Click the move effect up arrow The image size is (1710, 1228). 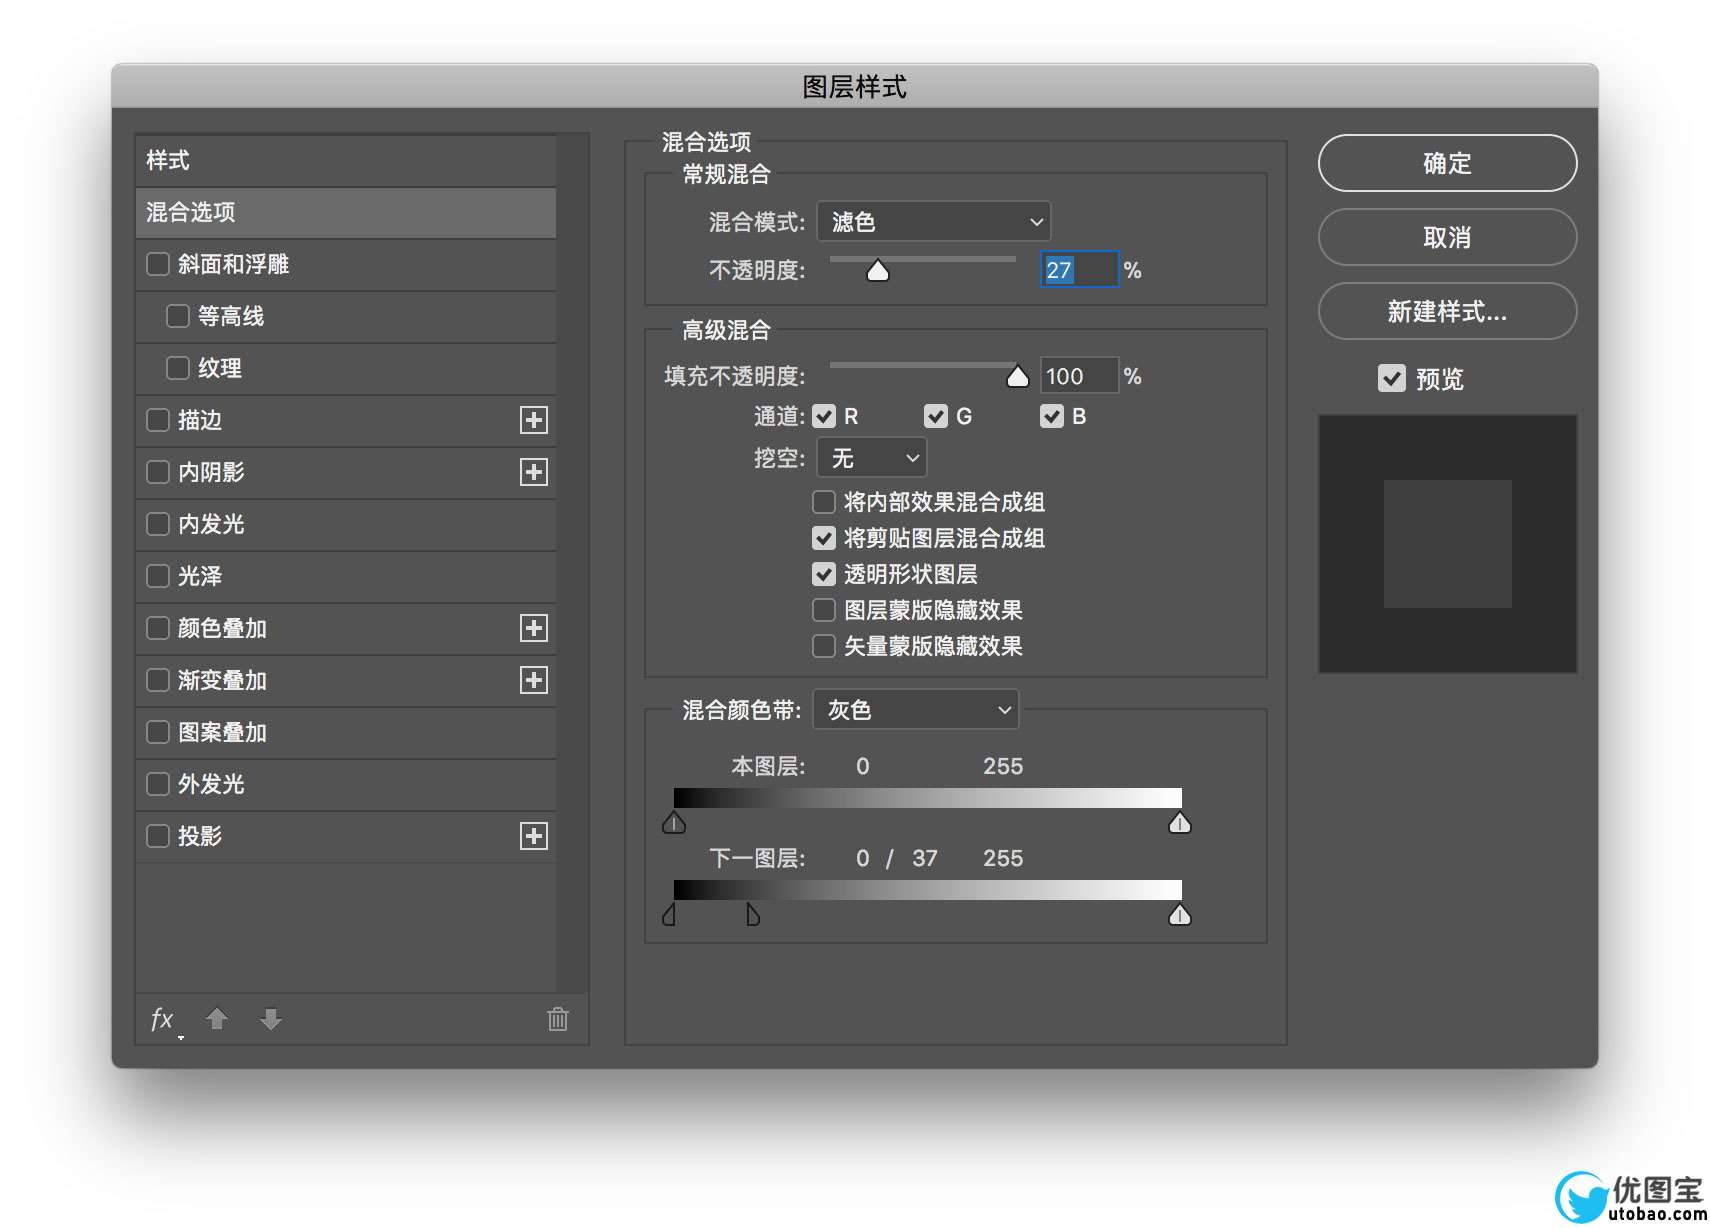point(217,1019)
